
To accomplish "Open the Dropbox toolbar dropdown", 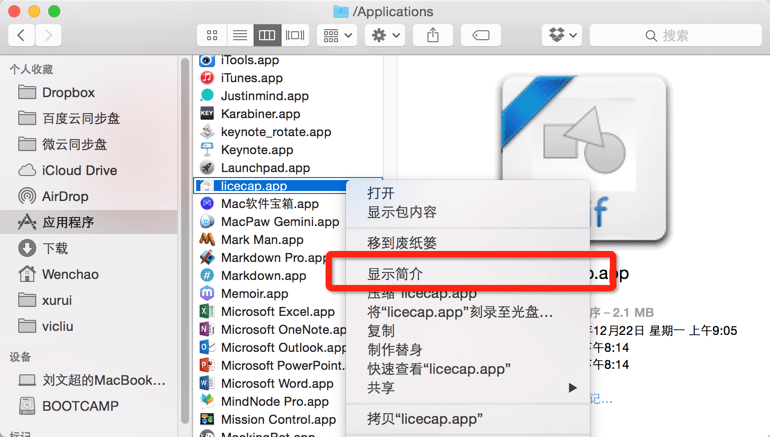I will (562, 35).
